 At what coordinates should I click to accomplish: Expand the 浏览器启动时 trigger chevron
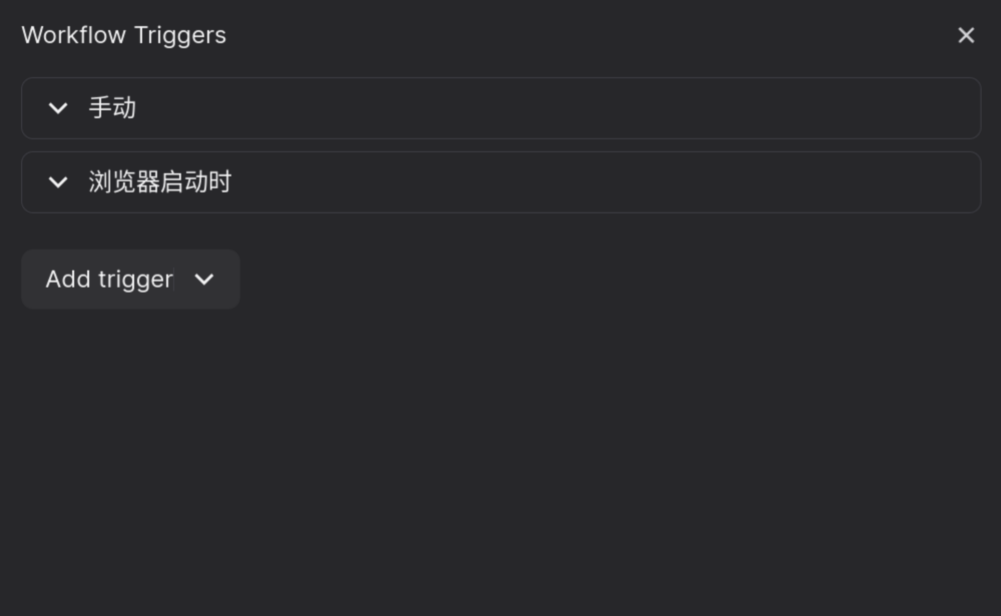58,183
